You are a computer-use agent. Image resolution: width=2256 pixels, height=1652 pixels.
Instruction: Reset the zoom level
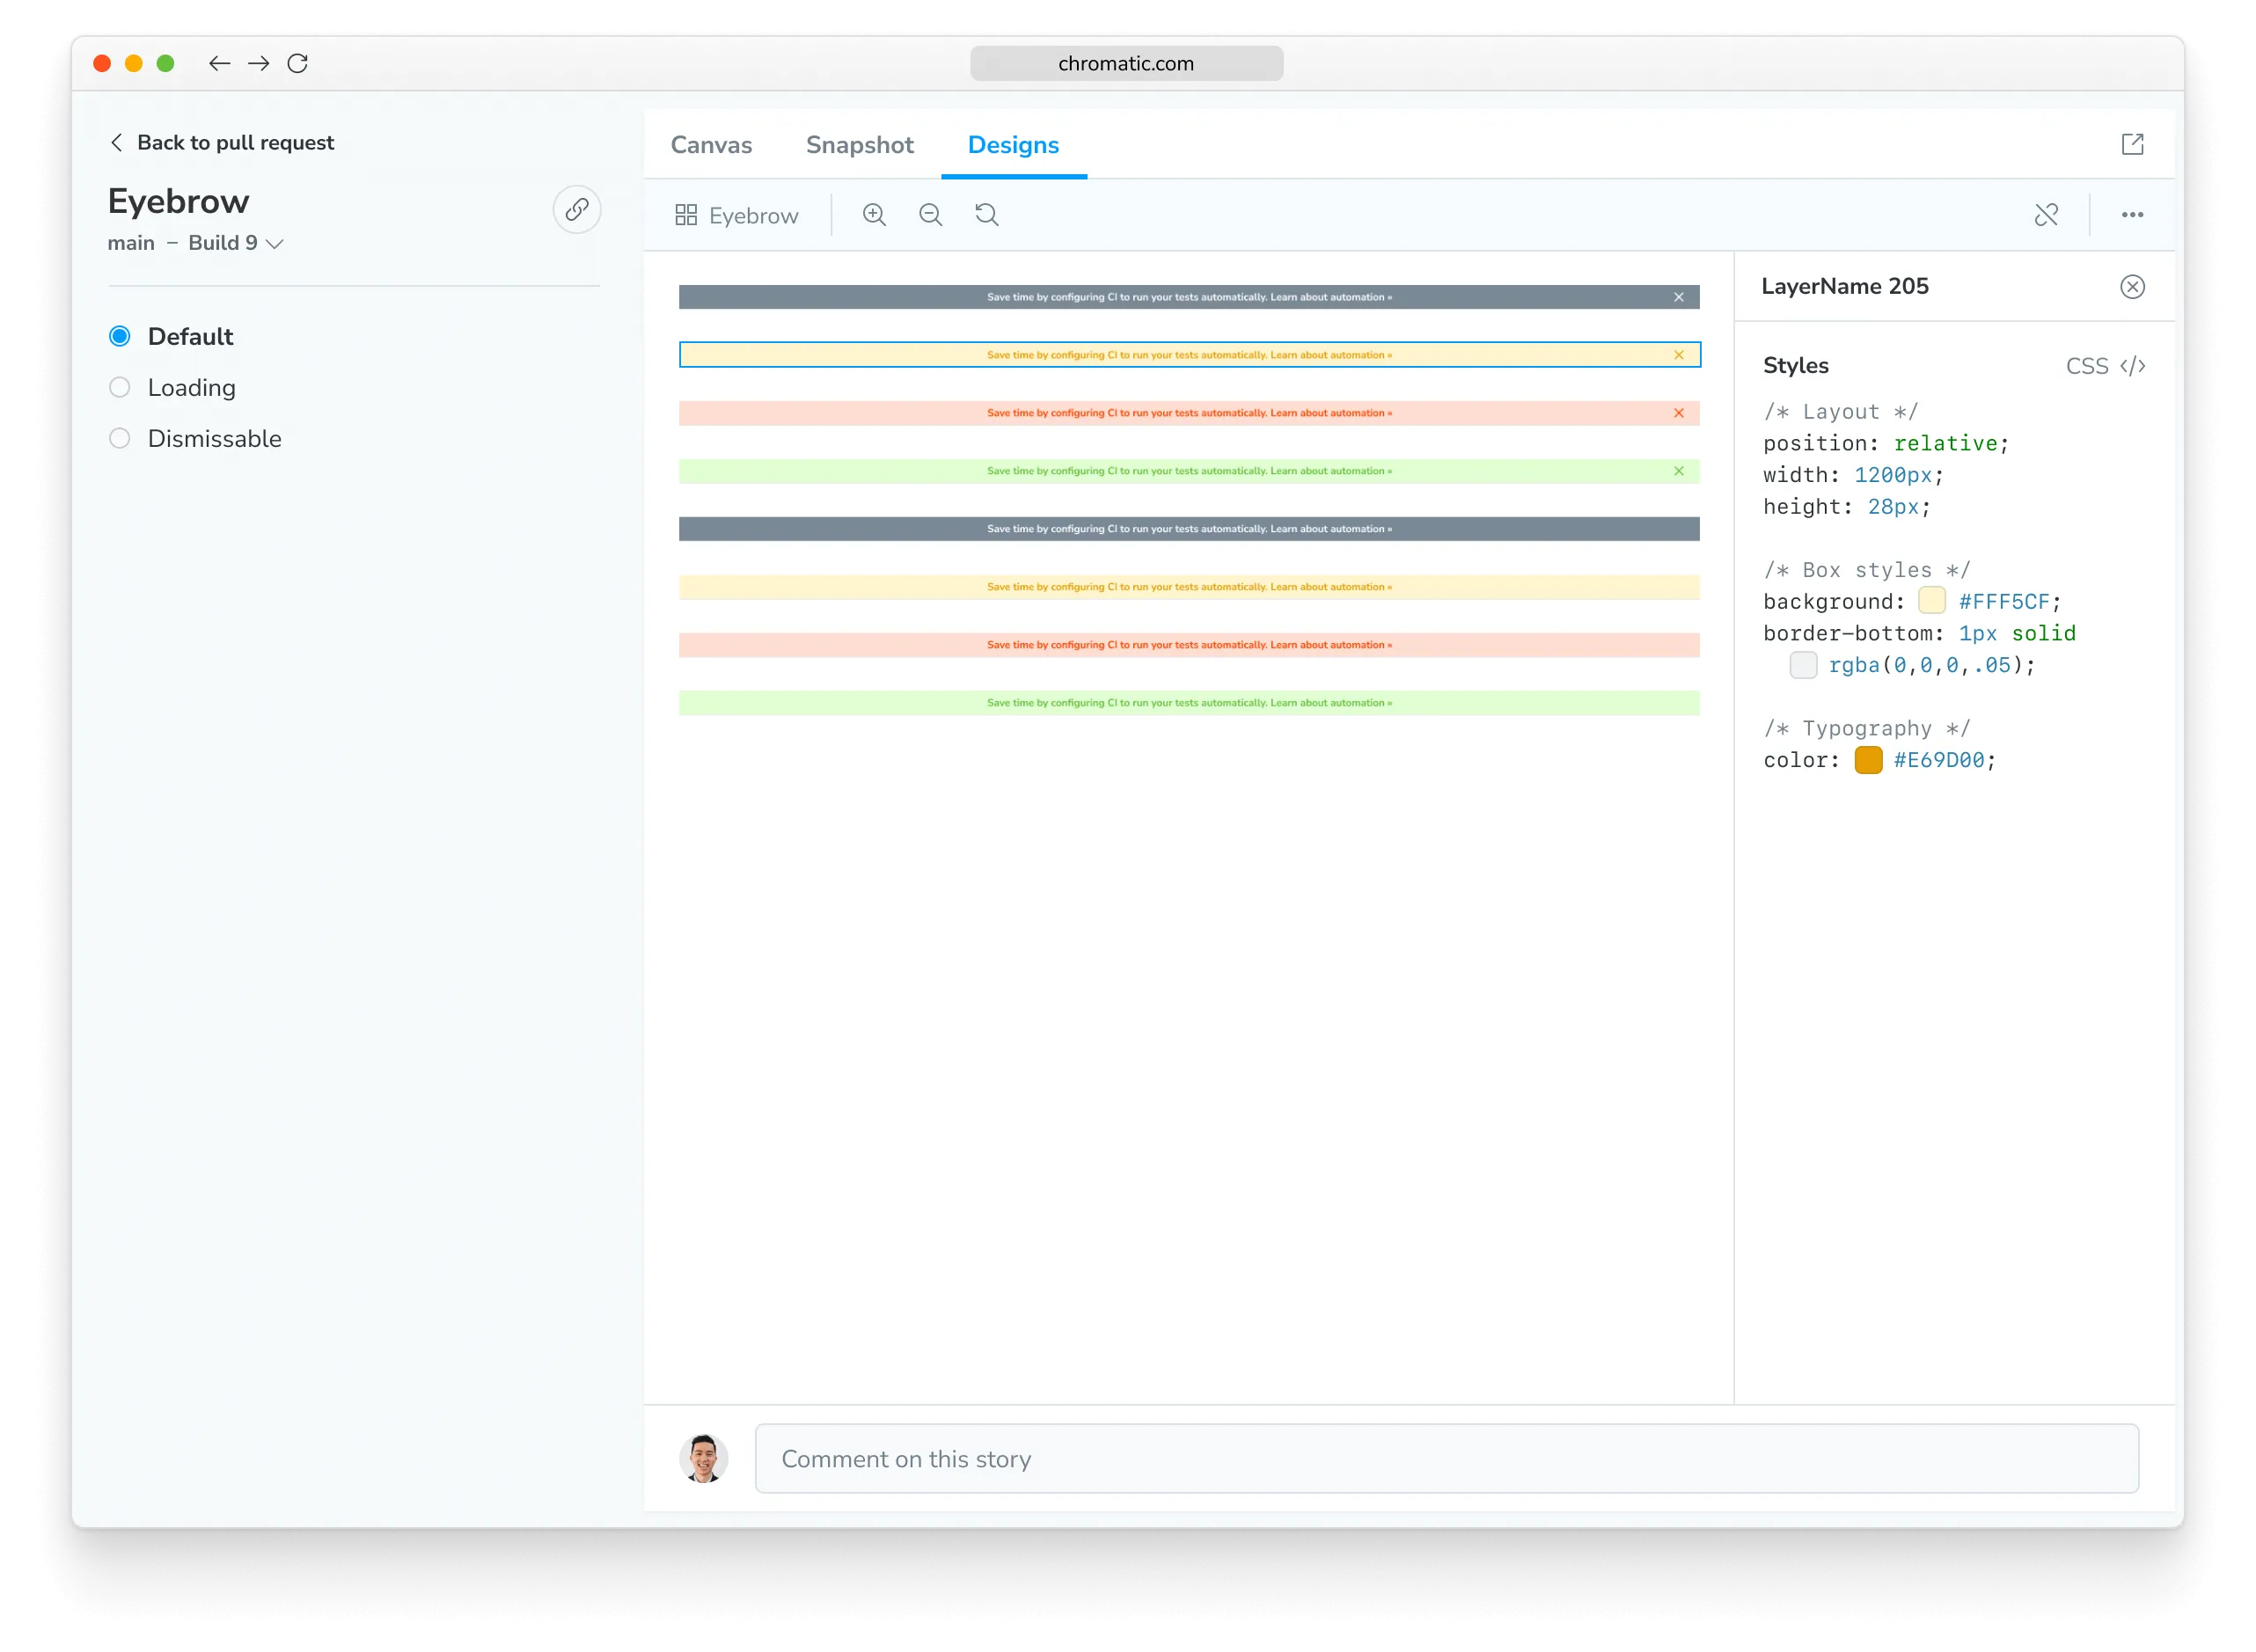pos(987,215)
